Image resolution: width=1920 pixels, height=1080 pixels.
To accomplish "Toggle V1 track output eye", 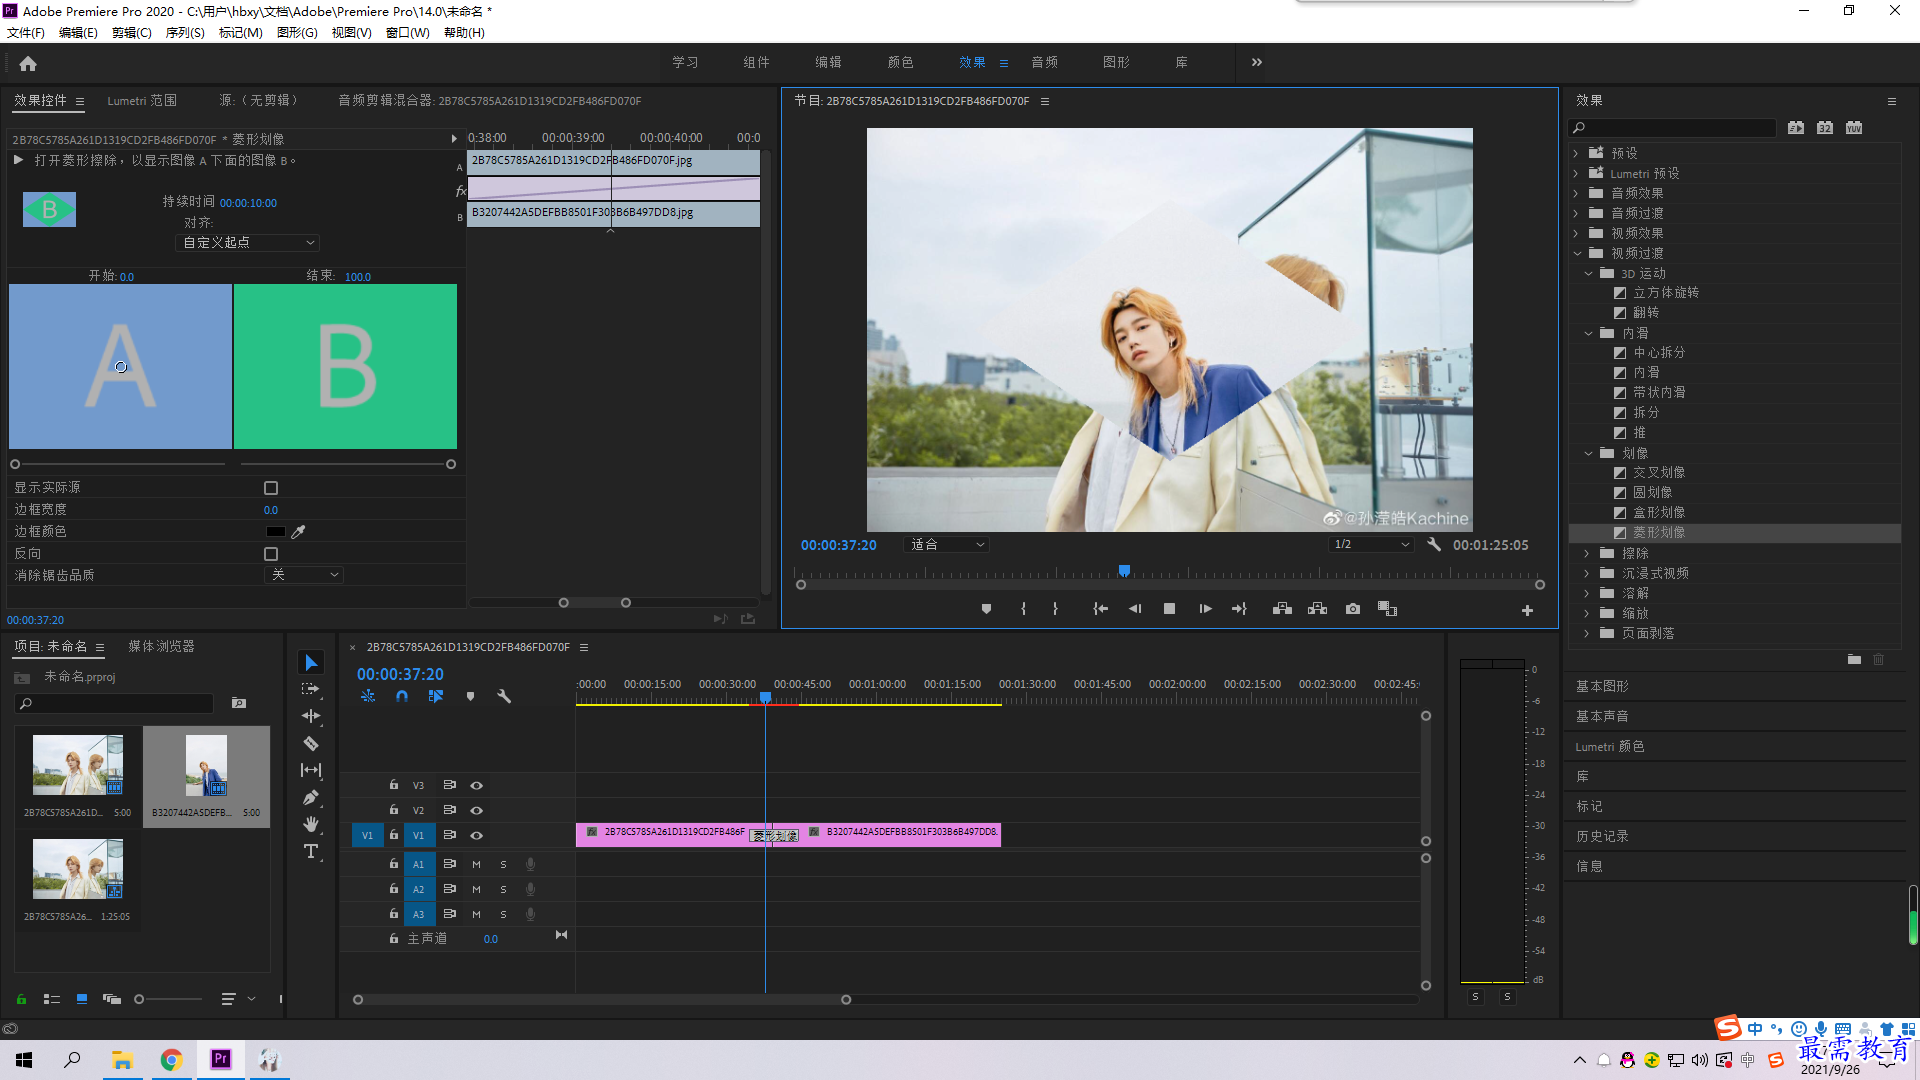I will 477,836.
